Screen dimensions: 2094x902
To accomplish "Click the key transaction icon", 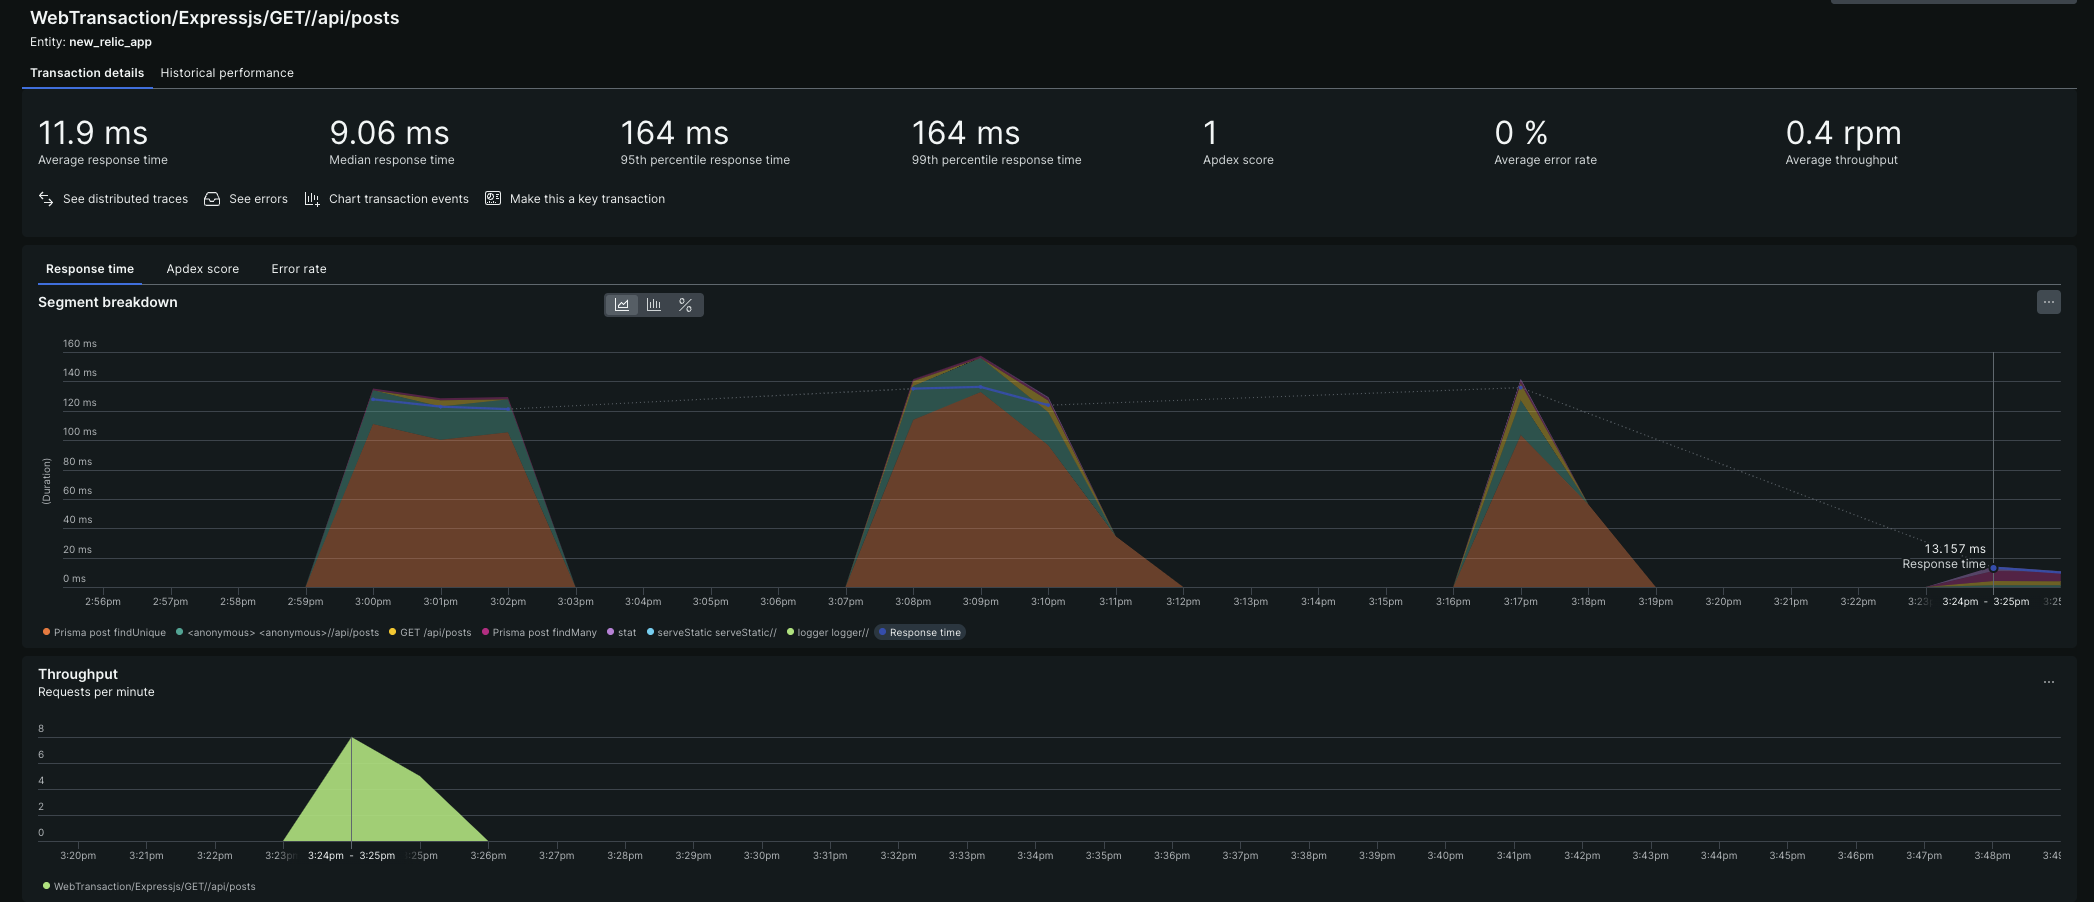I will click(493, 199).
